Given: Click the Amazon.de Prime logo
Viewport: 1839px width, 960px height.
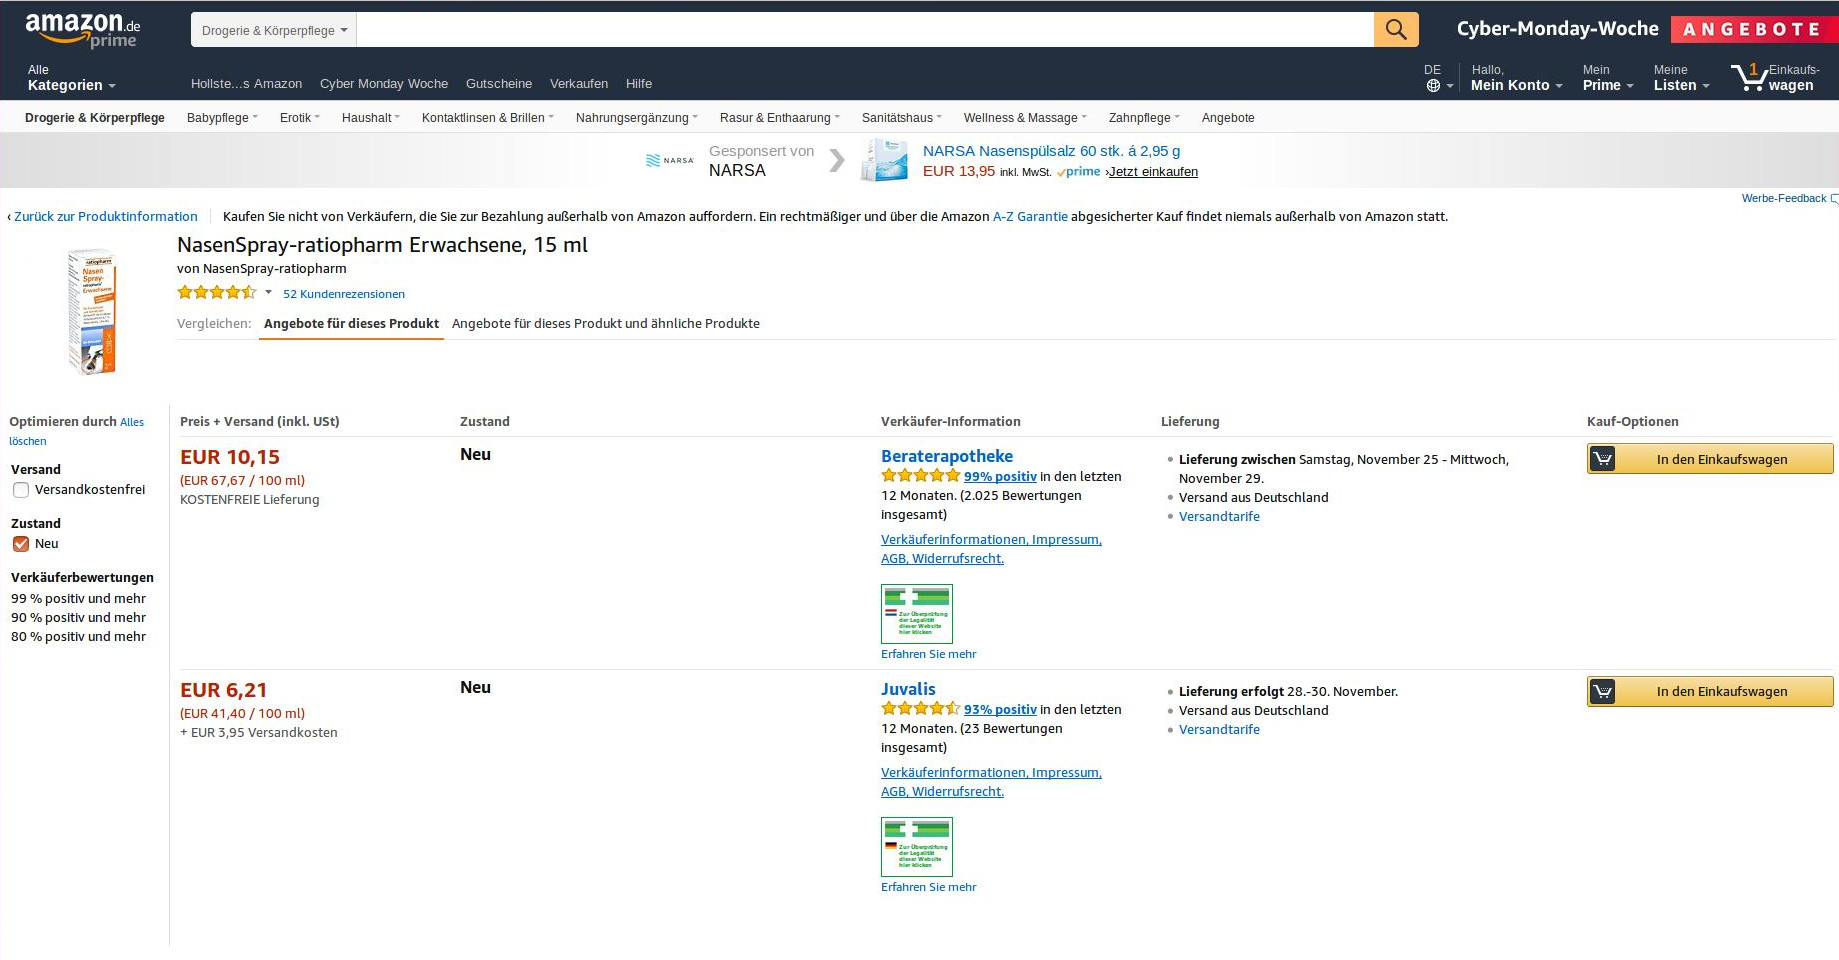Looking at the screenshot, I should point(82,30).
